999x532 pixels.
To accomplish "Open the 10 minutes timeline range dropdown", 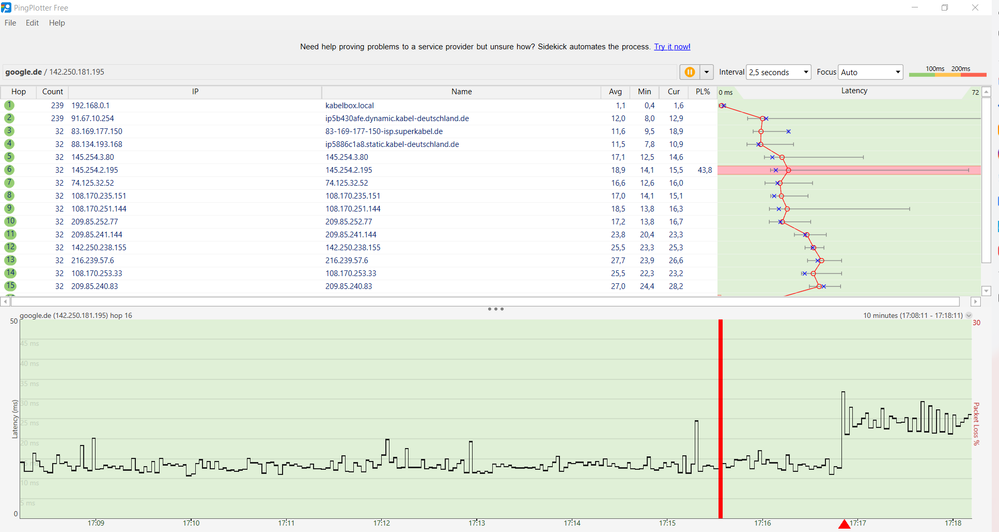I will pyautogui.click(x=969, y=315).
